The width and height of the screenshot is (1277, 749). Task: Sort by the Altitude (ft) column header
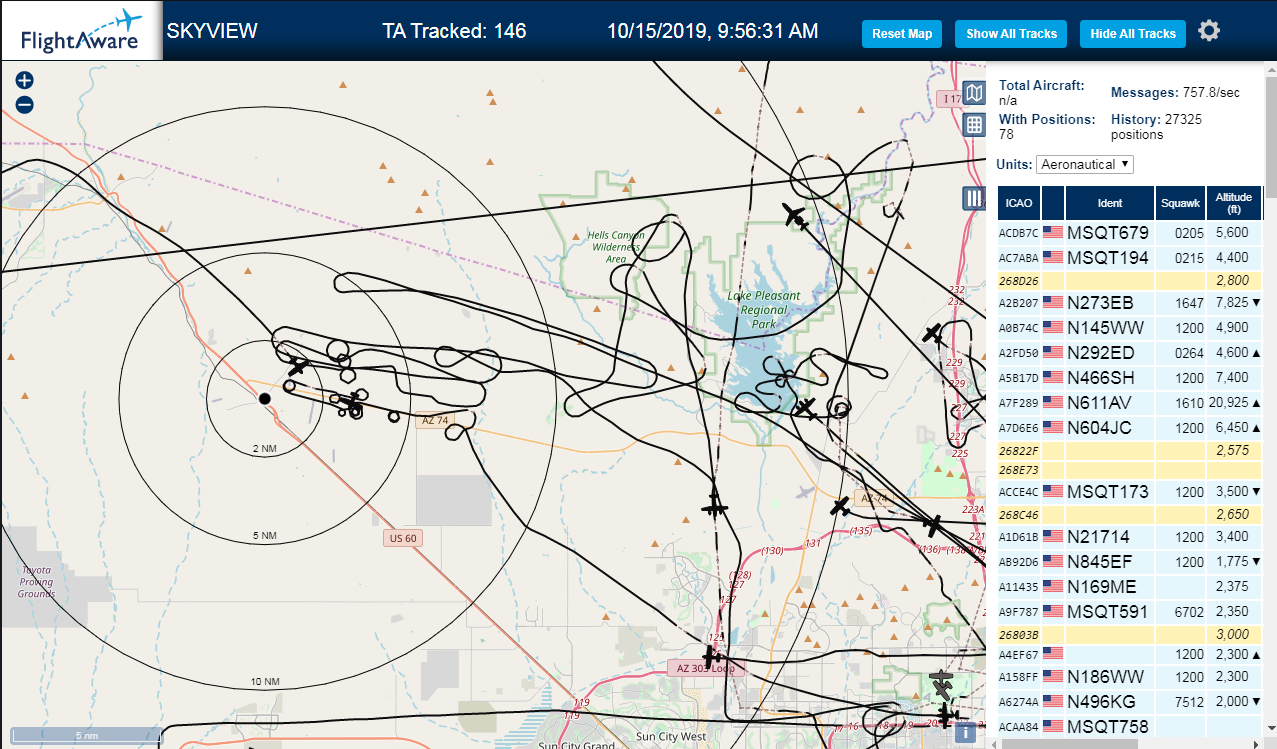pyautogui.click(x=1234, y=203)
